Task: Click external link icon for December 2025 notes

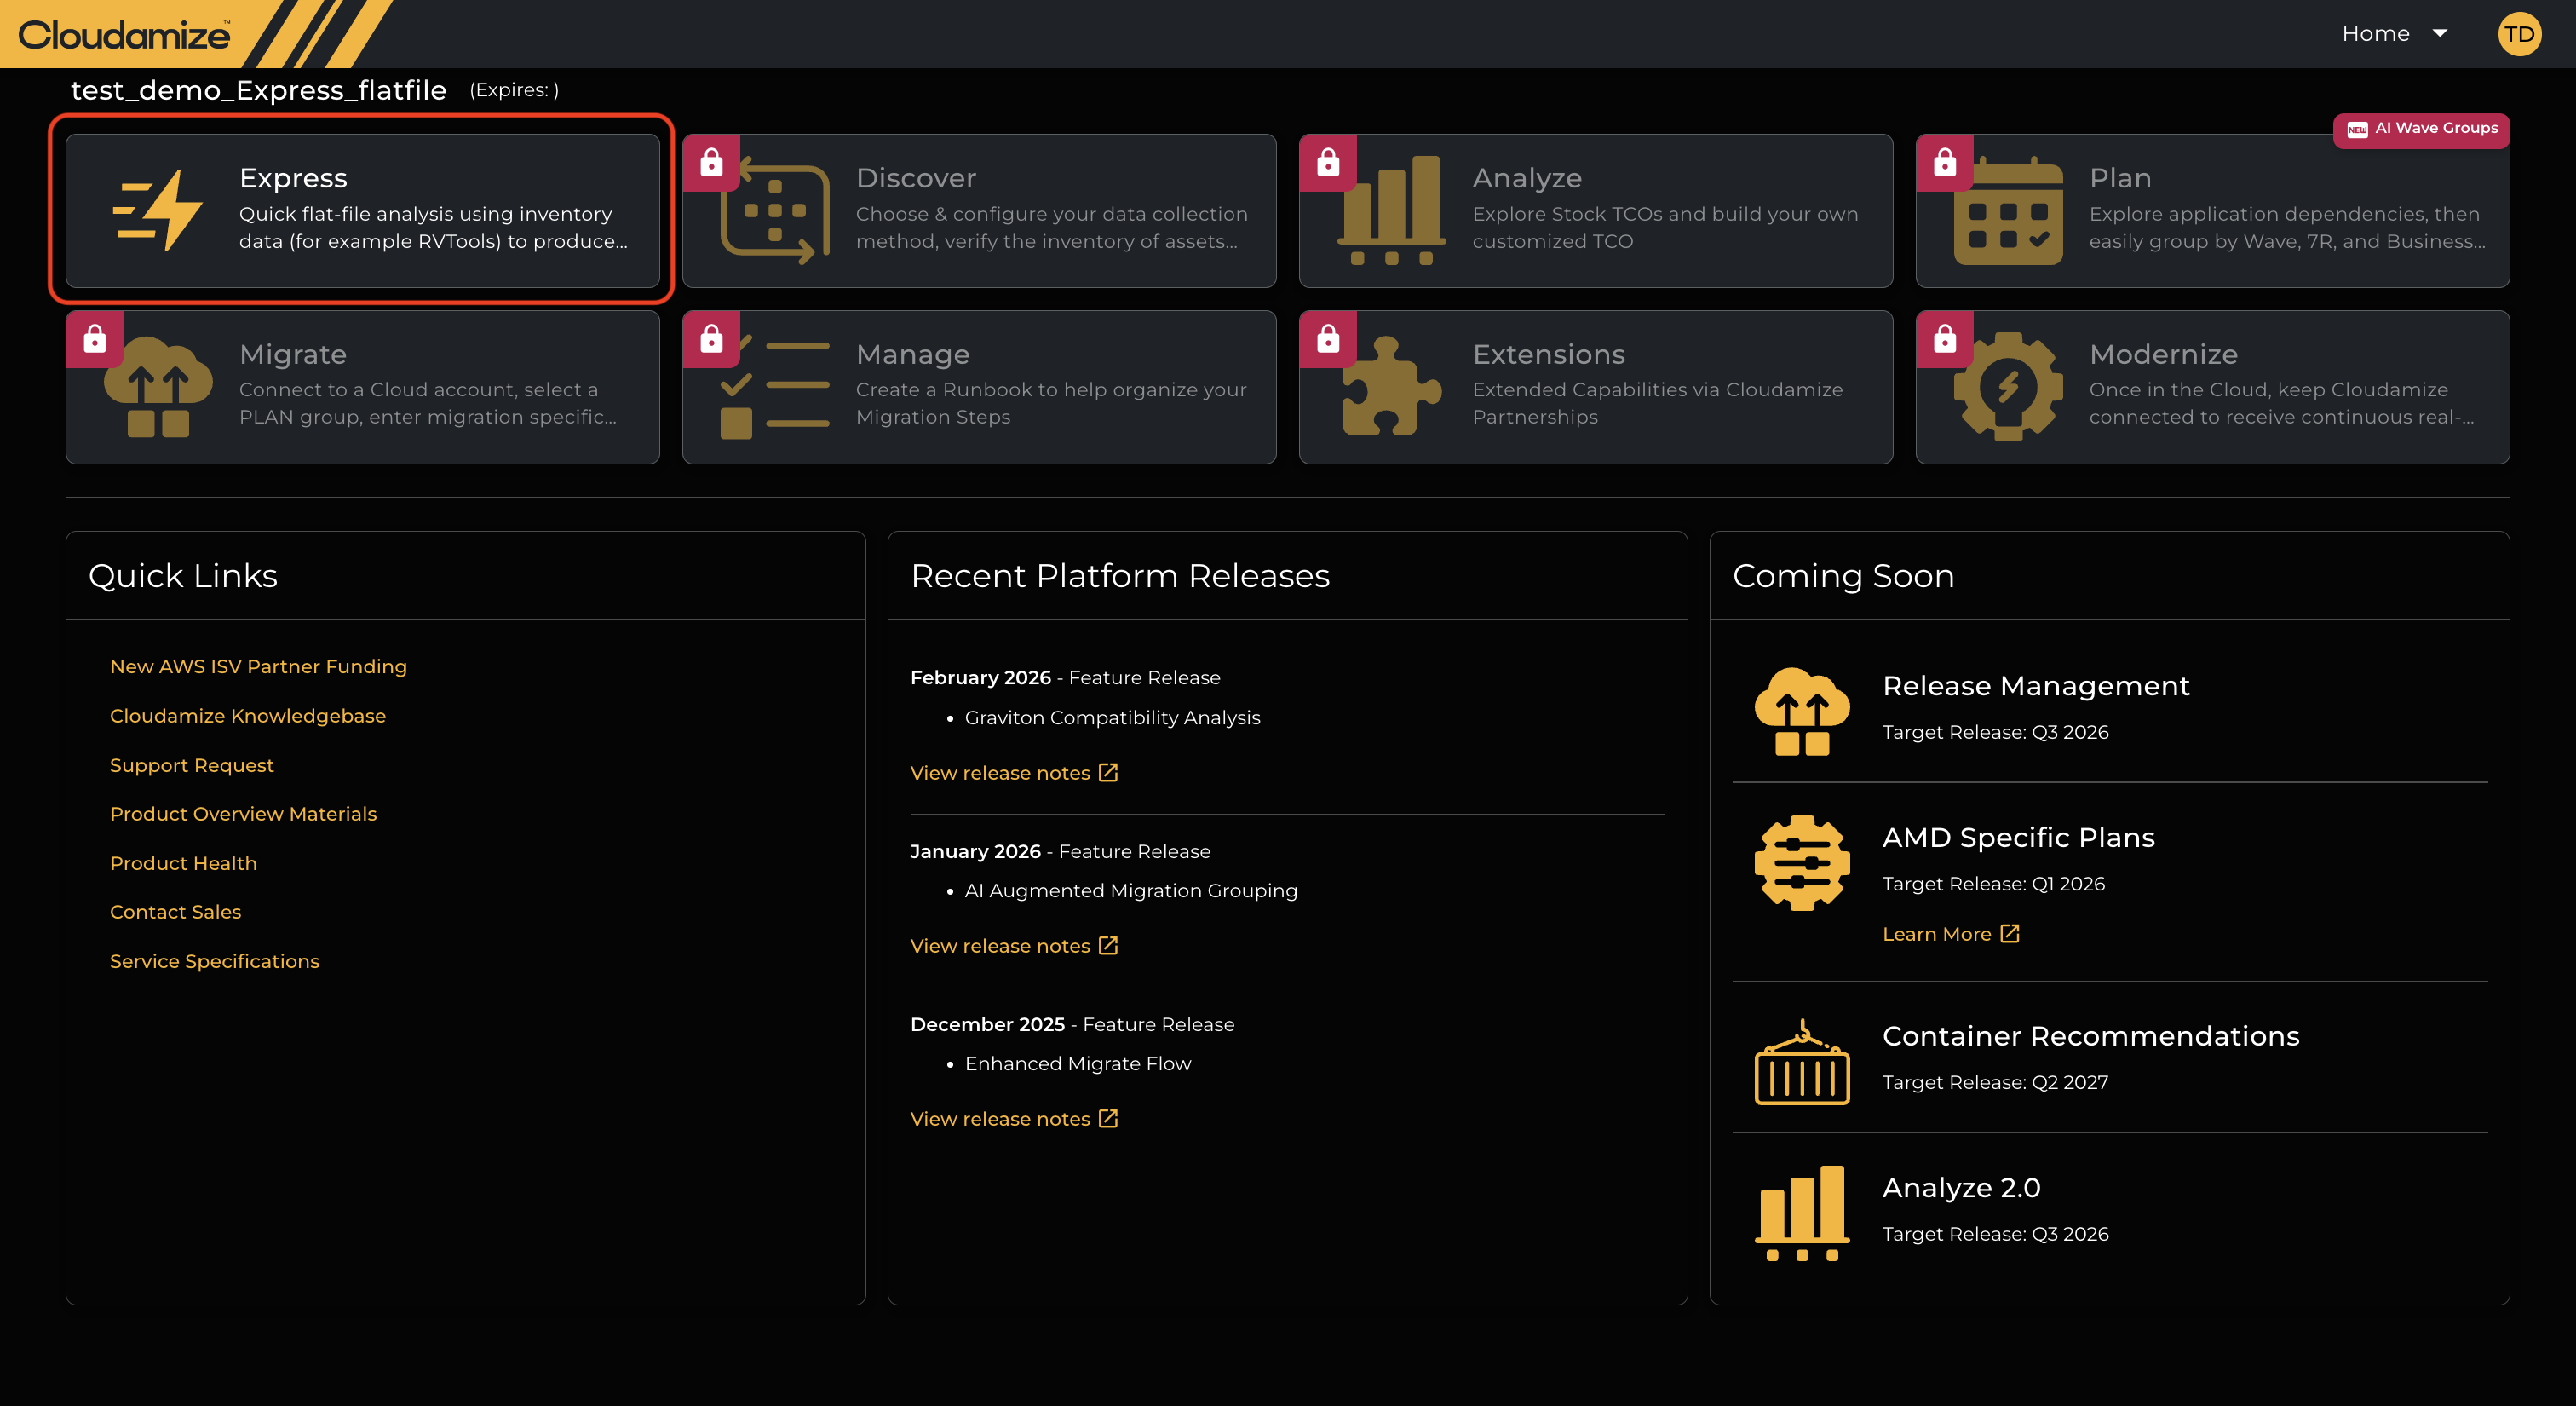Action: click(x=1108, y=1118)
